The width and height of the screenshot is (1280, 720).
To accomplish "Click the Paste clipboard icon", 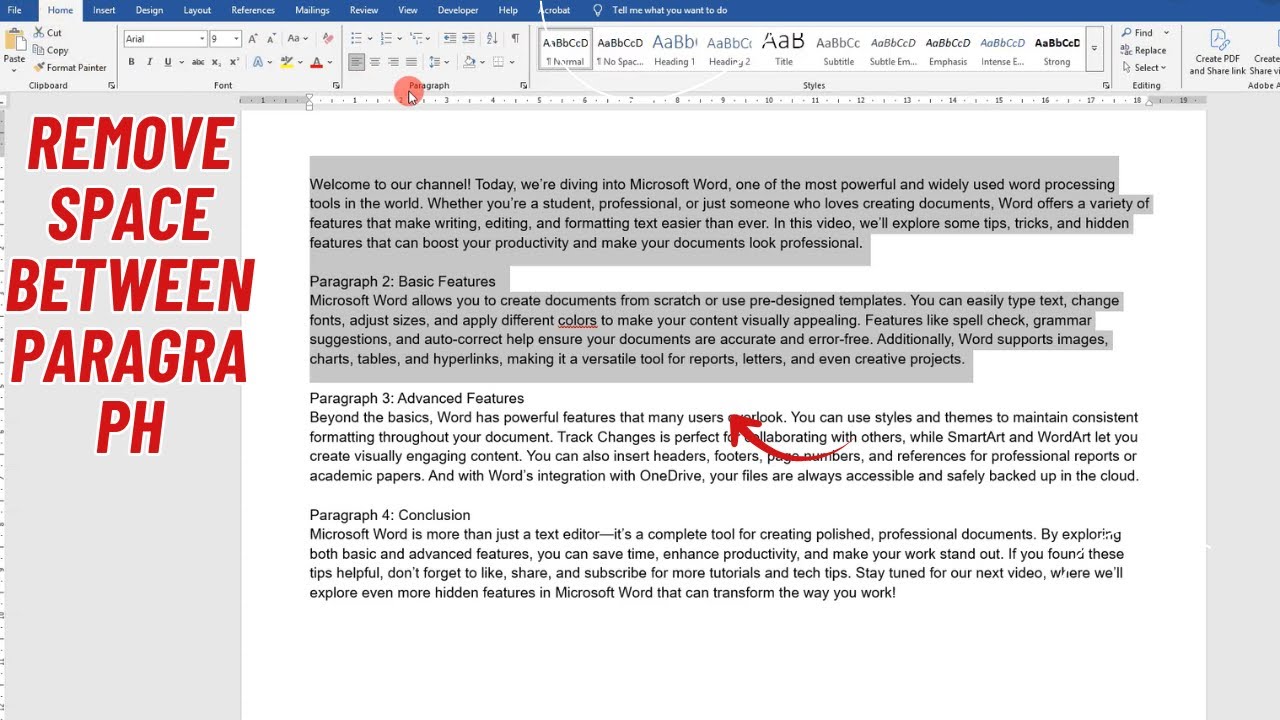I will pyautogui.click(x=14, y=41).
